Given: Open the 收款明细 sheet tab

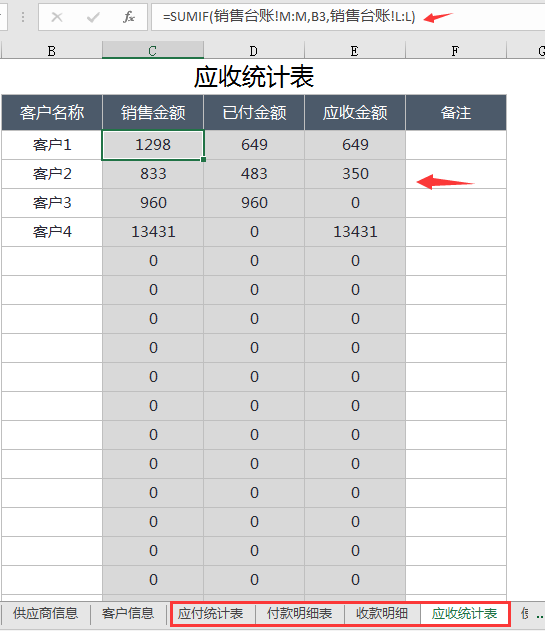Looking at the screenshot, I should 382,614.
